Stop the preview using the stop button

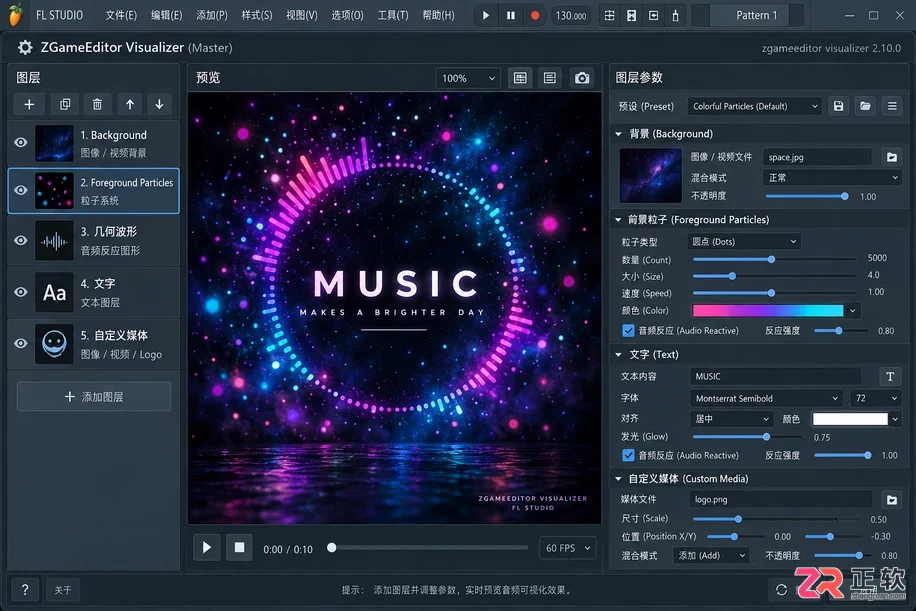coord(240,547)
